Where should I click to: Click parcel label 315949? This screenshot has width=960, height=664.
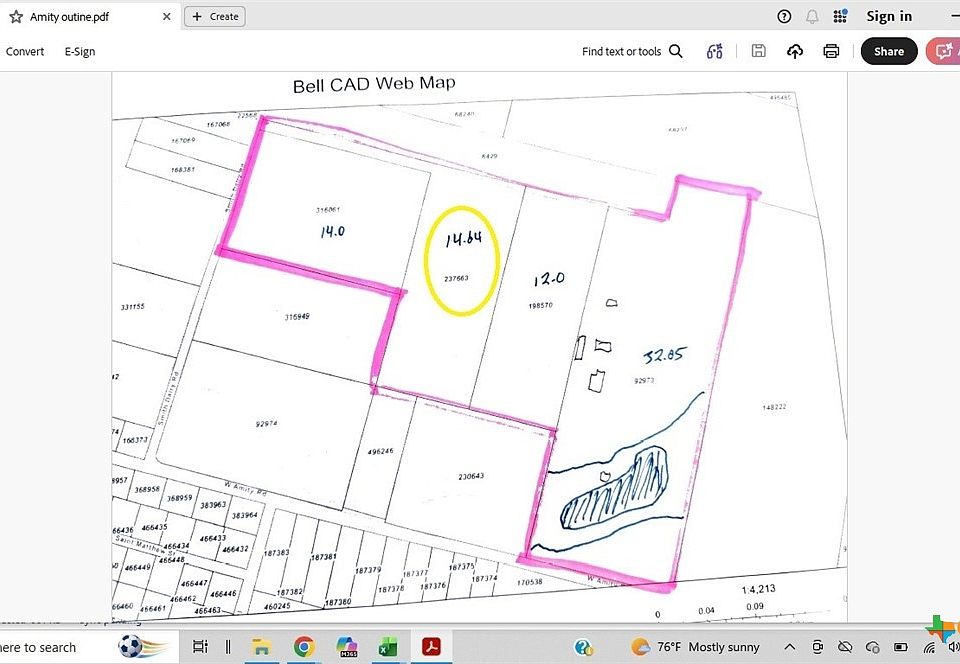click(297, 317)
